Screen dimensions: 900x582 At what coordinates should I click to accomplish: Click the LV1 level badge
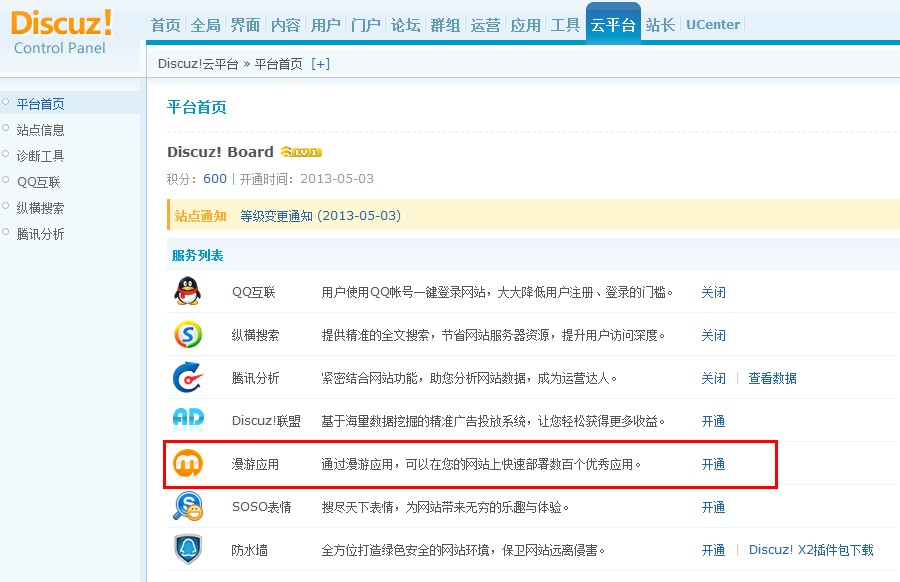tap(301, 152)
